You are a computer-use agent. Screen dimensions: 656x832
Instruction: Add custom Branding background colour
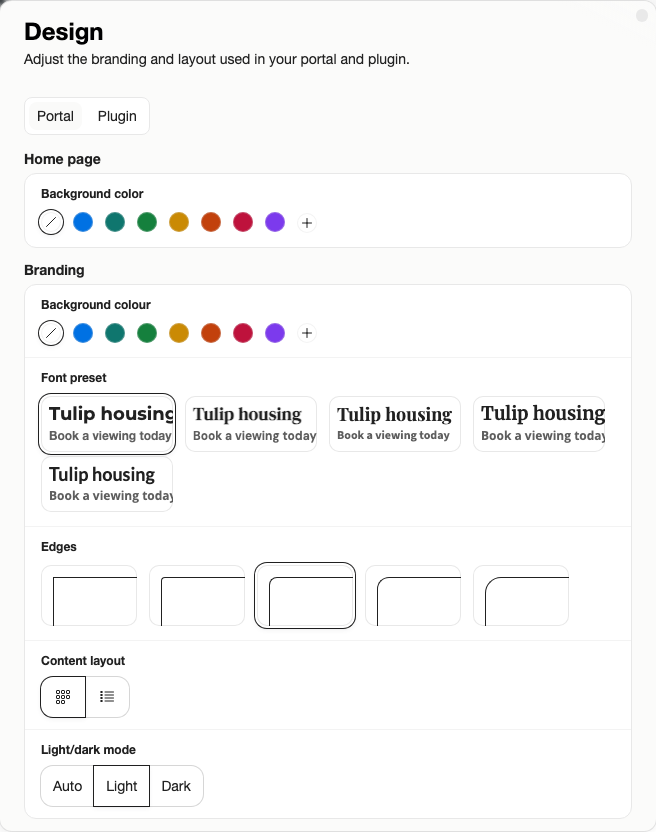coord(307,333)
